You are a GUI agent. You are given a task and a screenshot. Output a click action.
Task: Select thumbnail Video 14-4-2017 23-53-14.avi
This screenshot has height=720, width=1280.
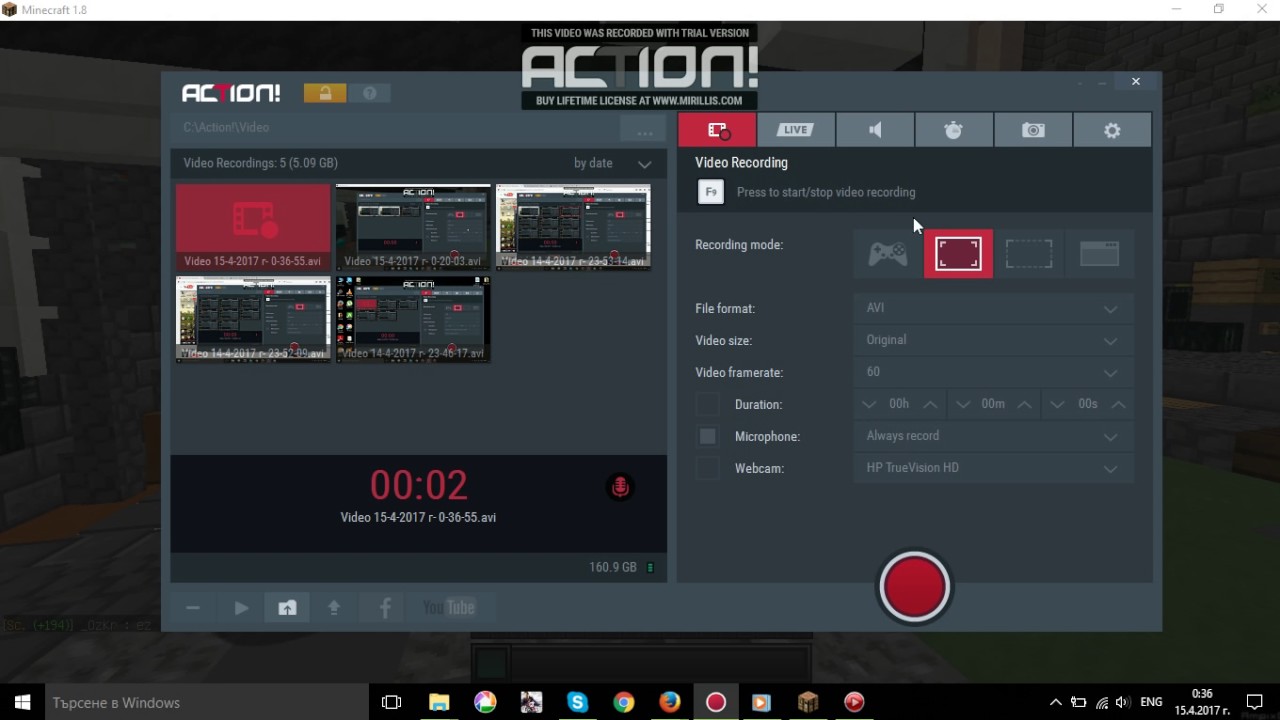[573, 226]
